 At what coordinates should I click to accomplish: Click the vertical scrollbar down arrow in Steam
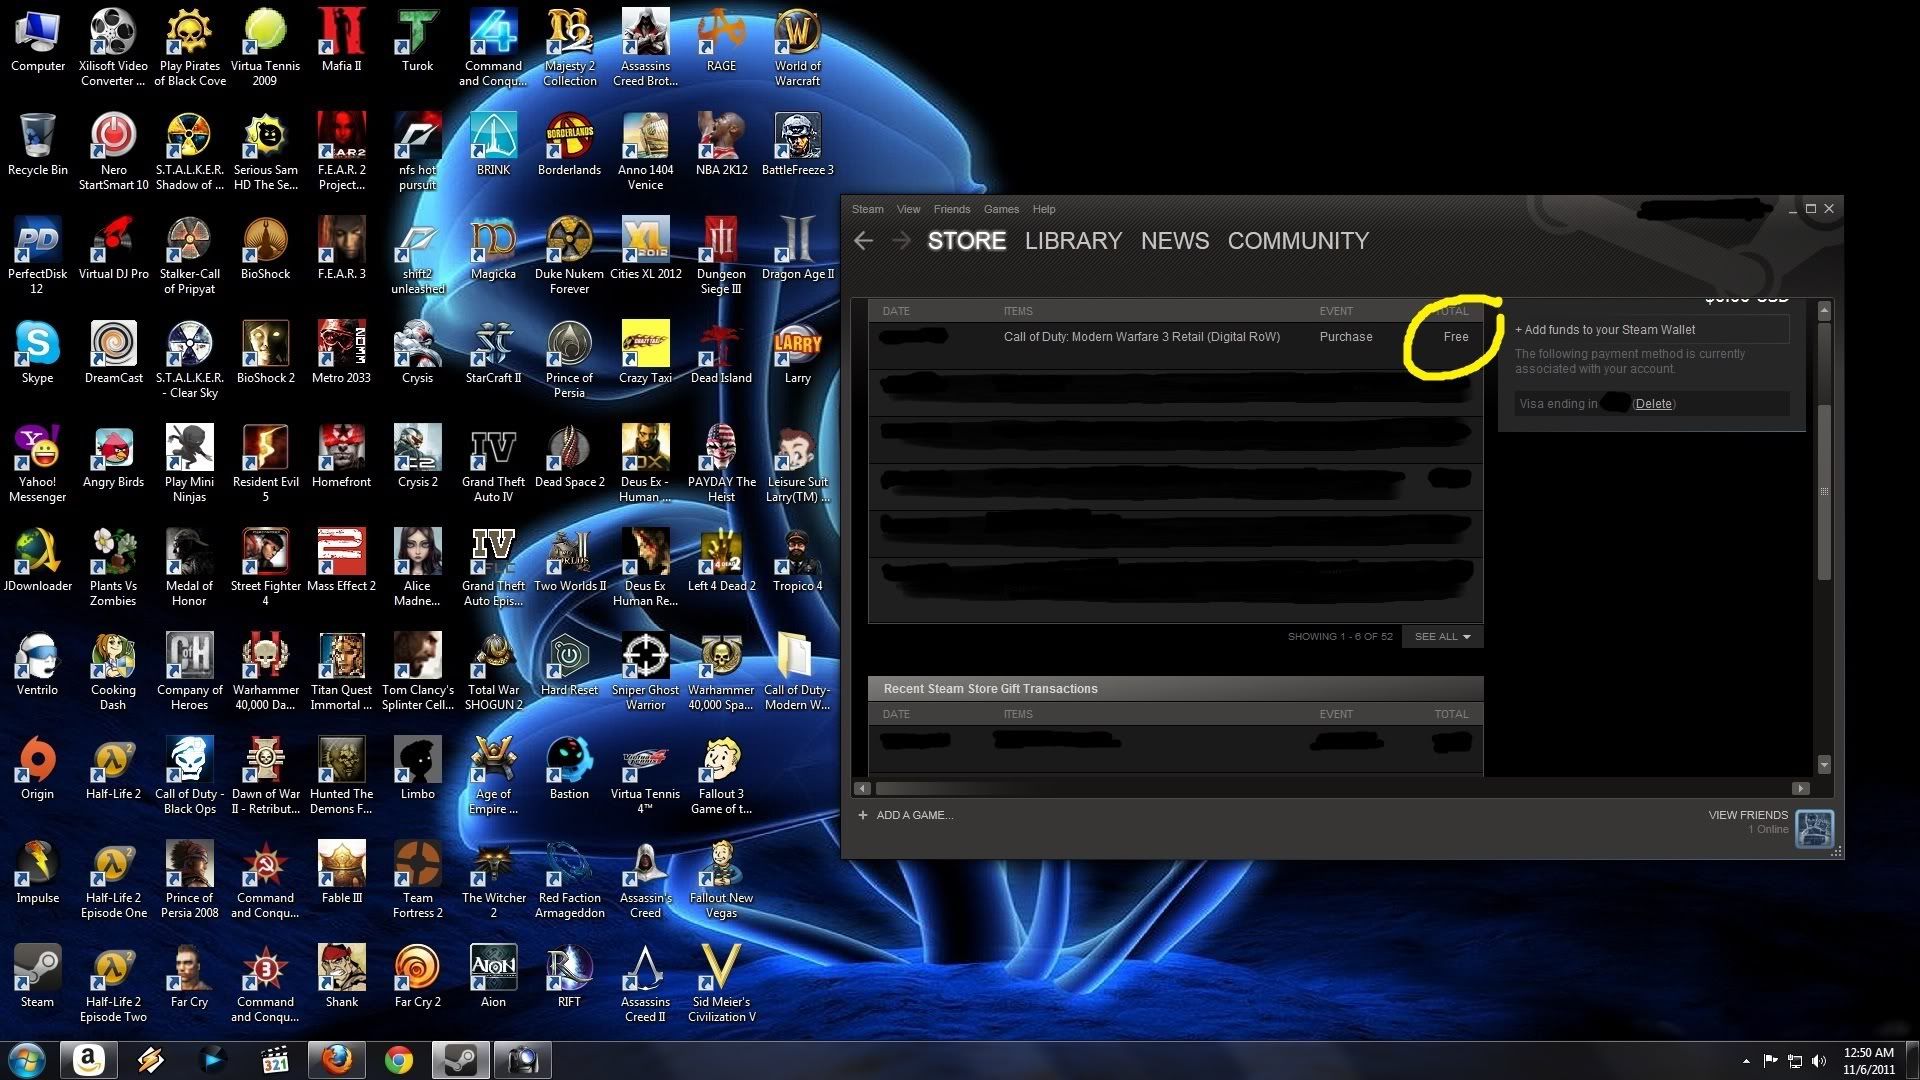tap(1824, 765)
